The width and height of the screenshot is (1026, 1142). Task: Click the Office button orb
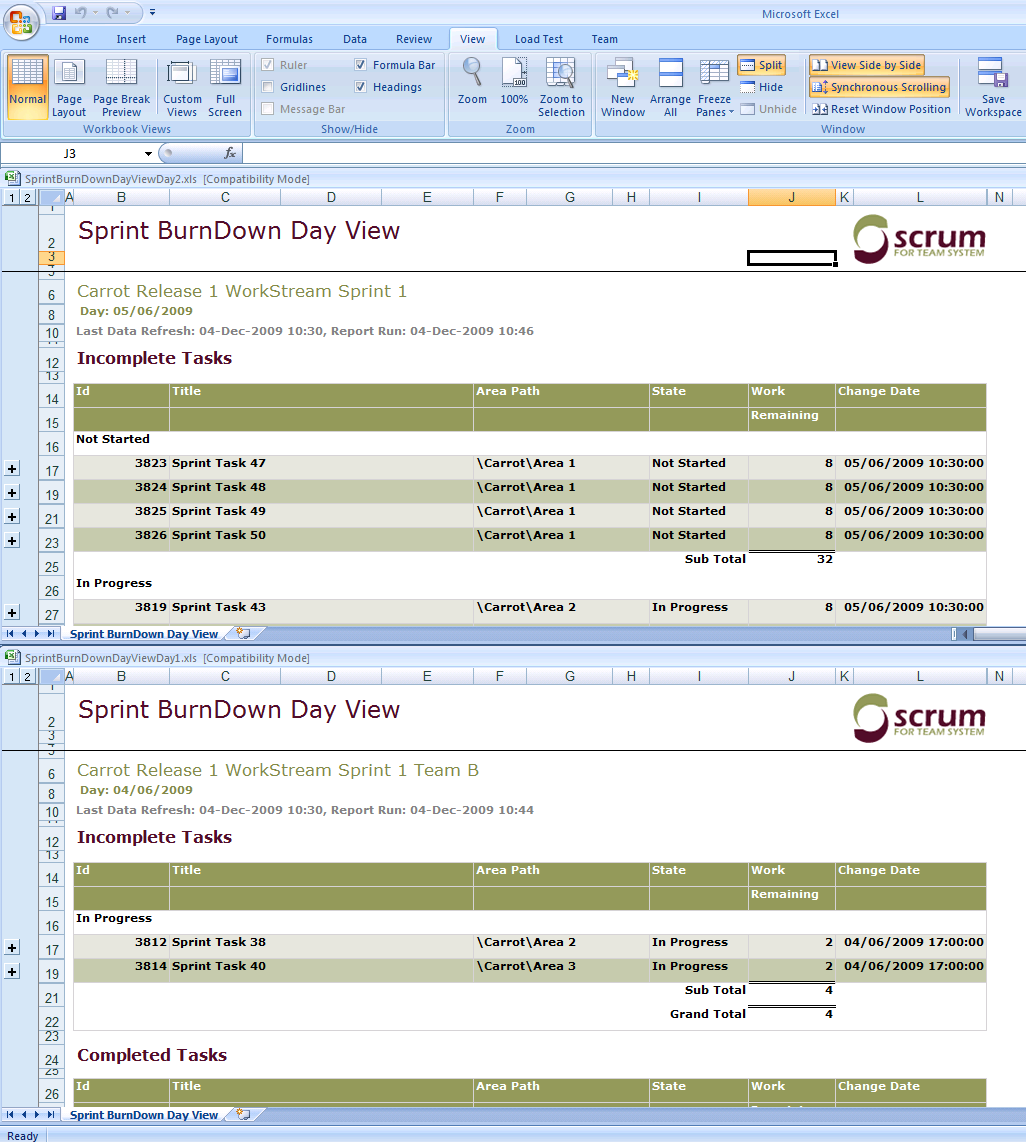[20, 23]
